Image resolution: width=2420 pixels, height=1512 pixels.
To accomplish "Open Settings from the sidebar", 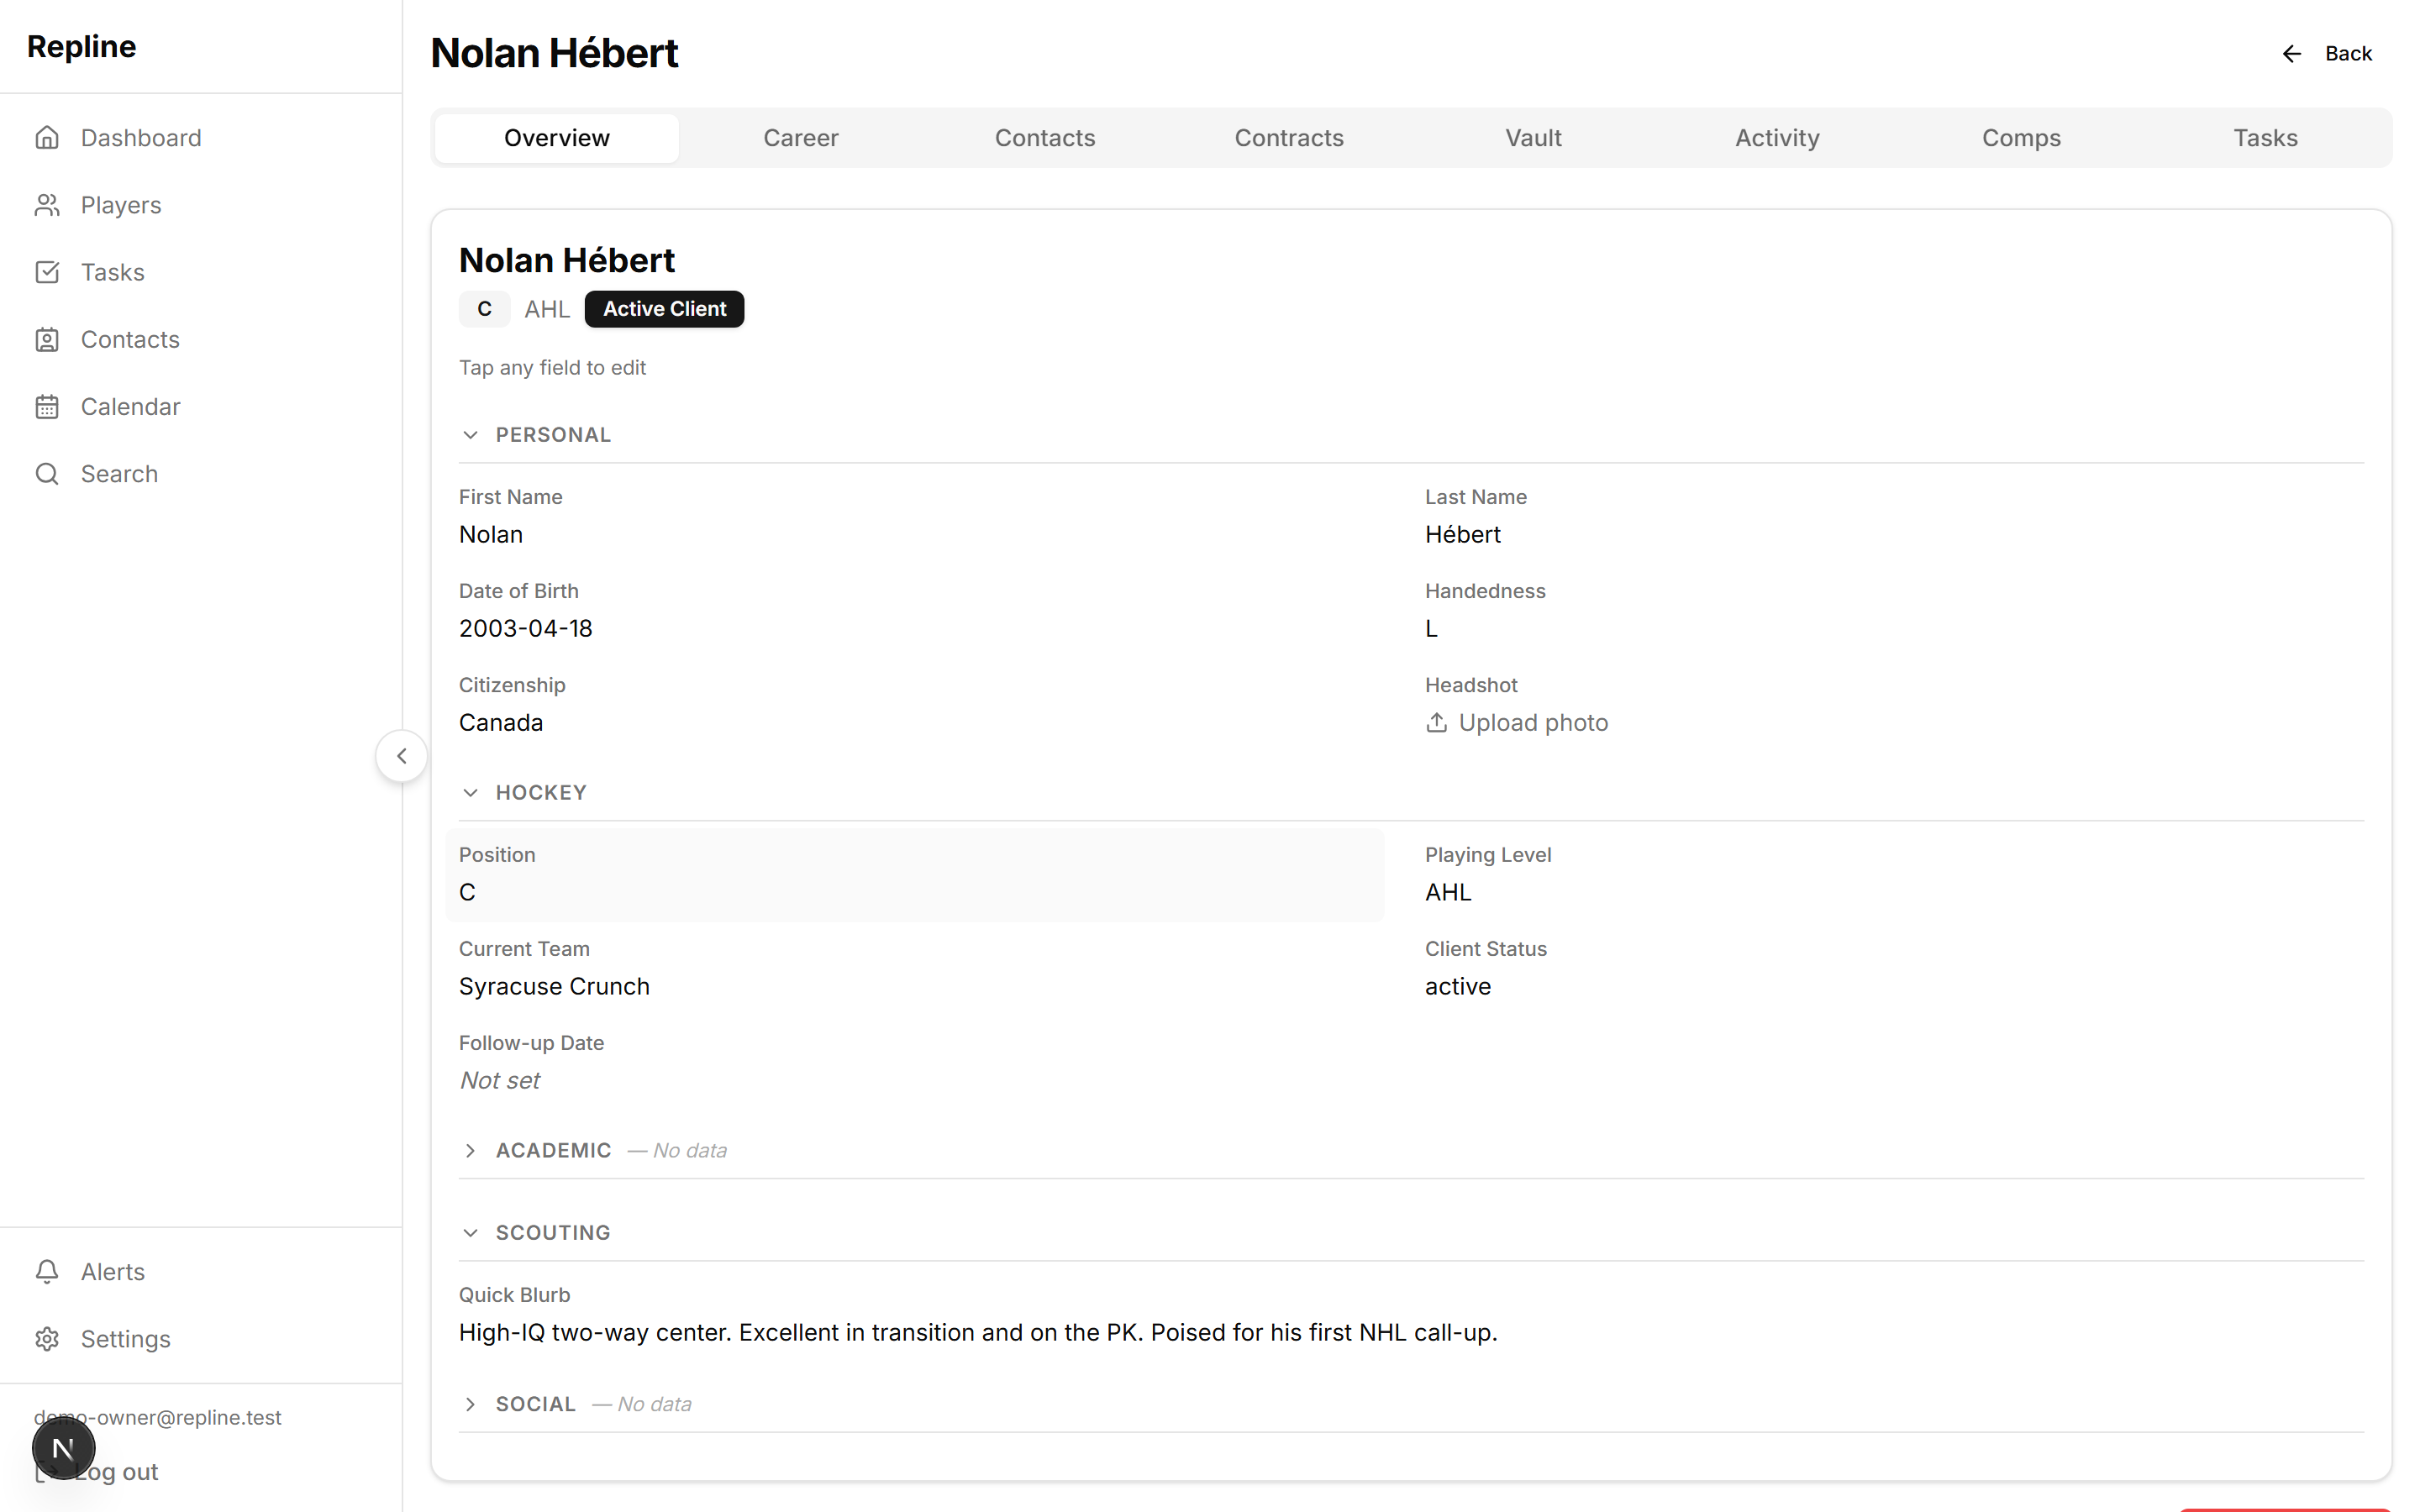I will pos(126,1339).
